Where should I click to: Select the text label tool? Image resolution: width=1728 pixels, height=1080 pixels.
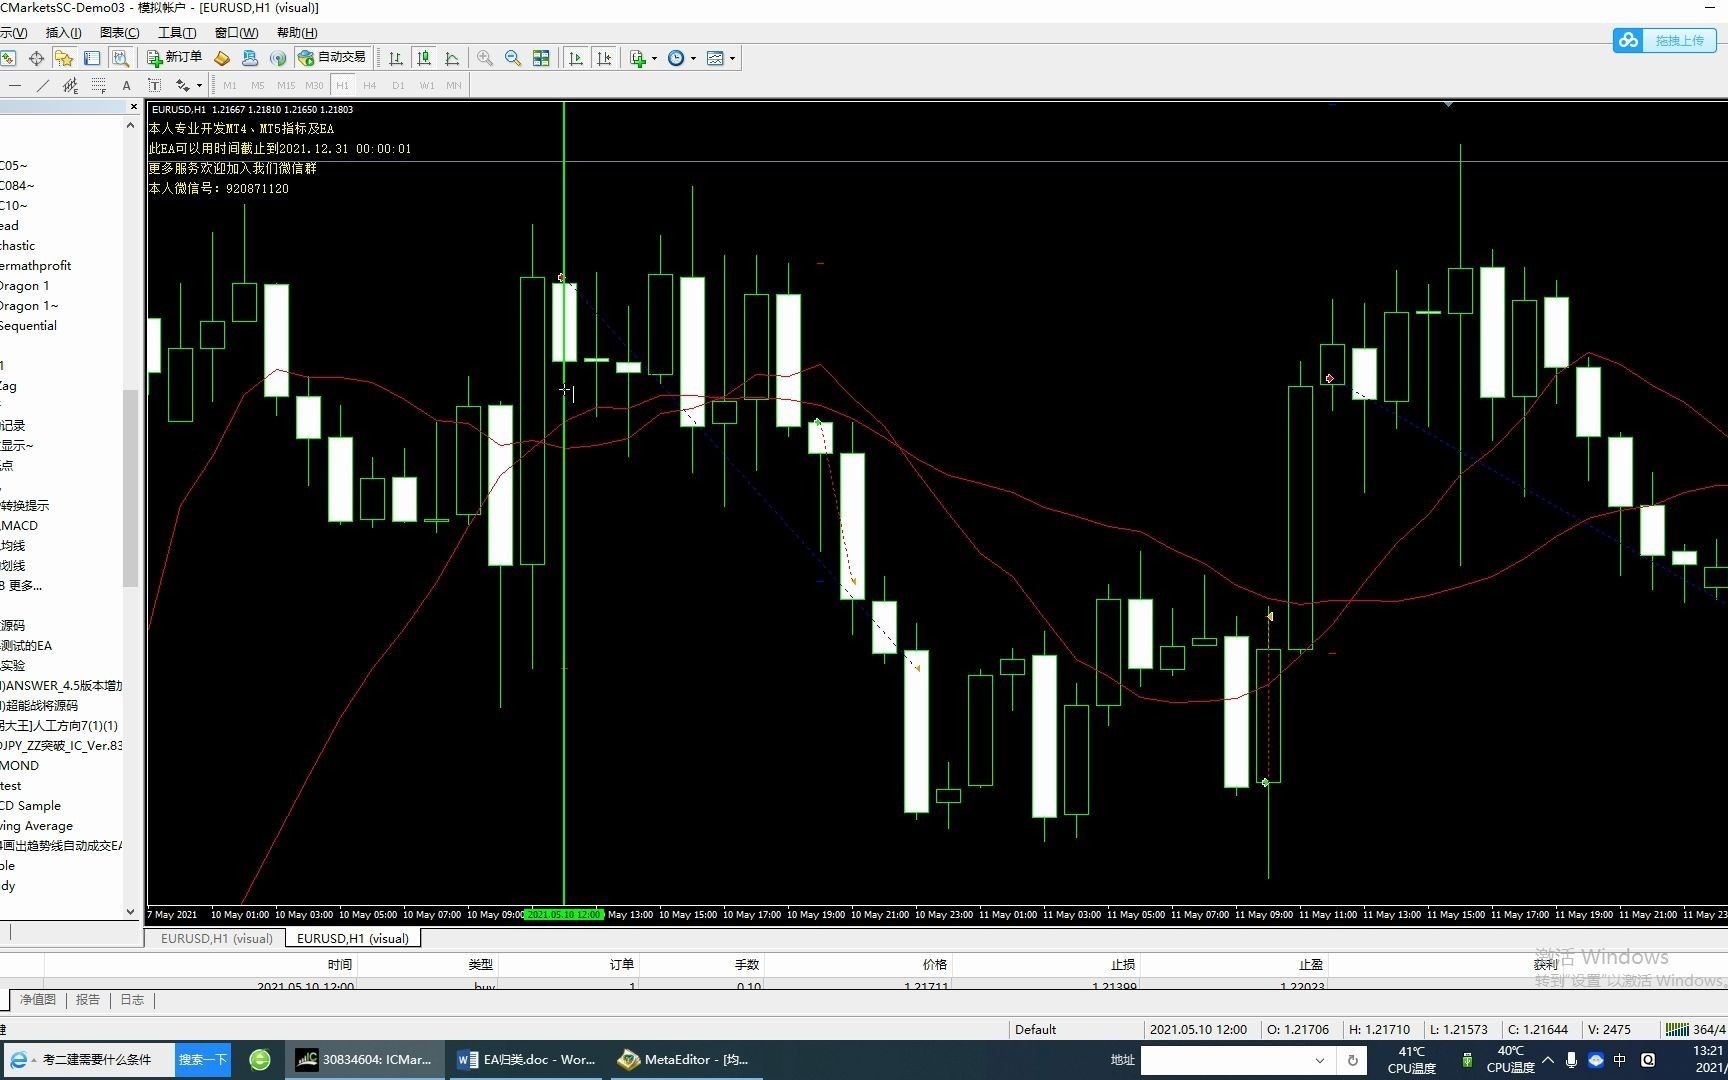pyautogui.click(x=154, y=85)
